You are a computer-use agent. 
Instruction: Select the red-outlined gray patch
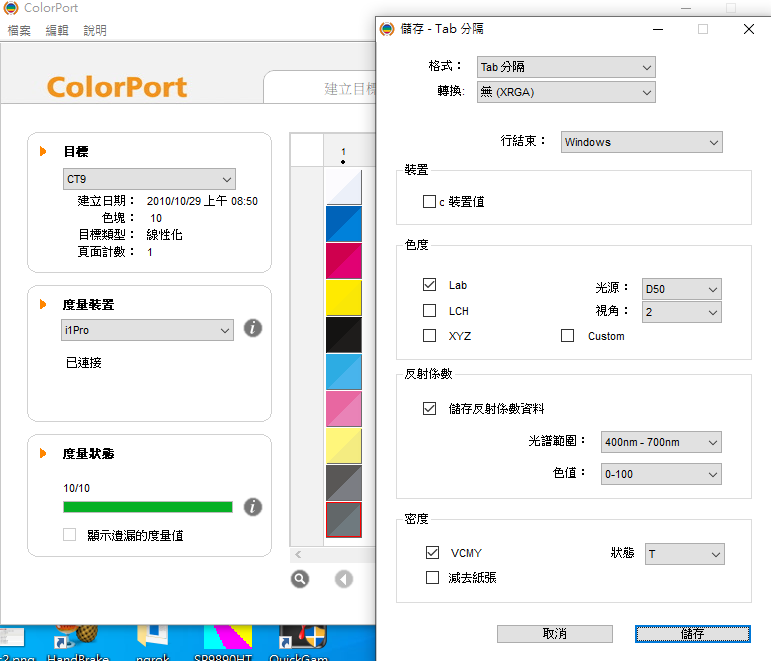click(344, 520)
